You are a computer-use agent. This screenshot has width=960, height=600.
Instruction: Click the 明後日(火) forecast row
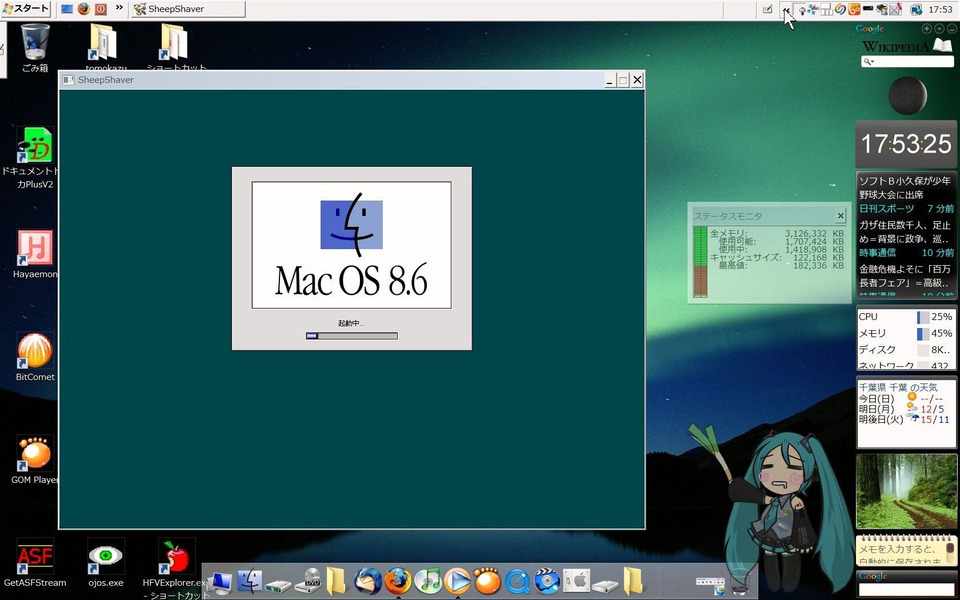pos(904,419)
